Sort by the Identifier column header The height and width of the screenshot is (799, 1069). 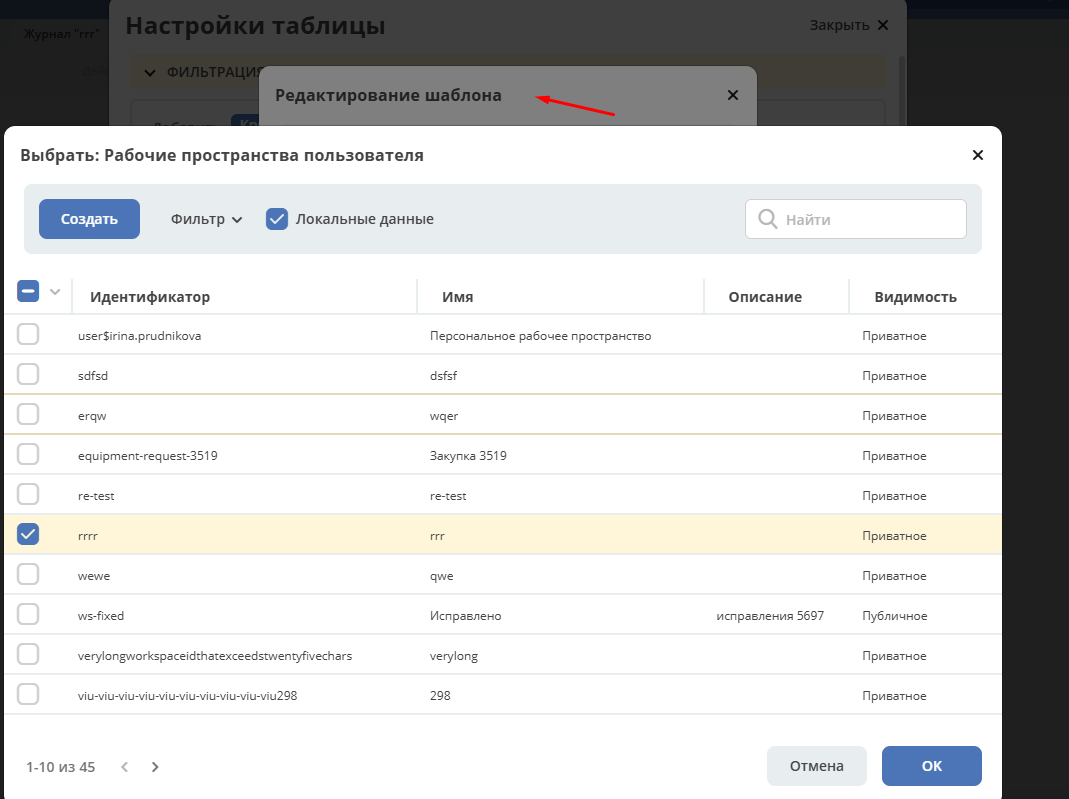tap(150, 297)
